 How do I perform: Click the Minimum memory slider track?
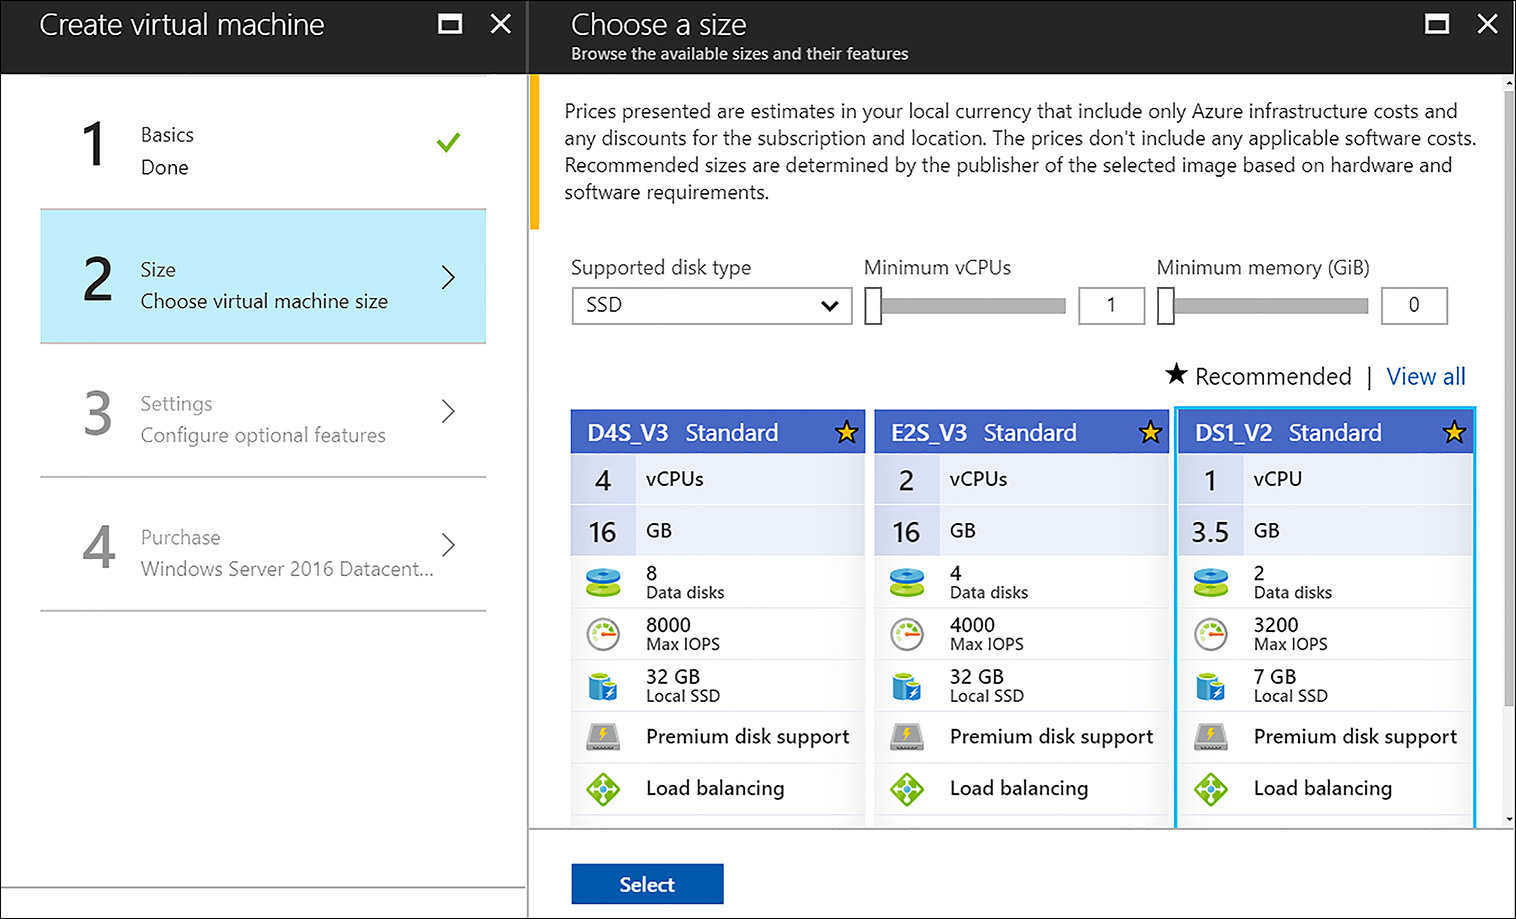pyautogui.click(x=1270, y=306)
